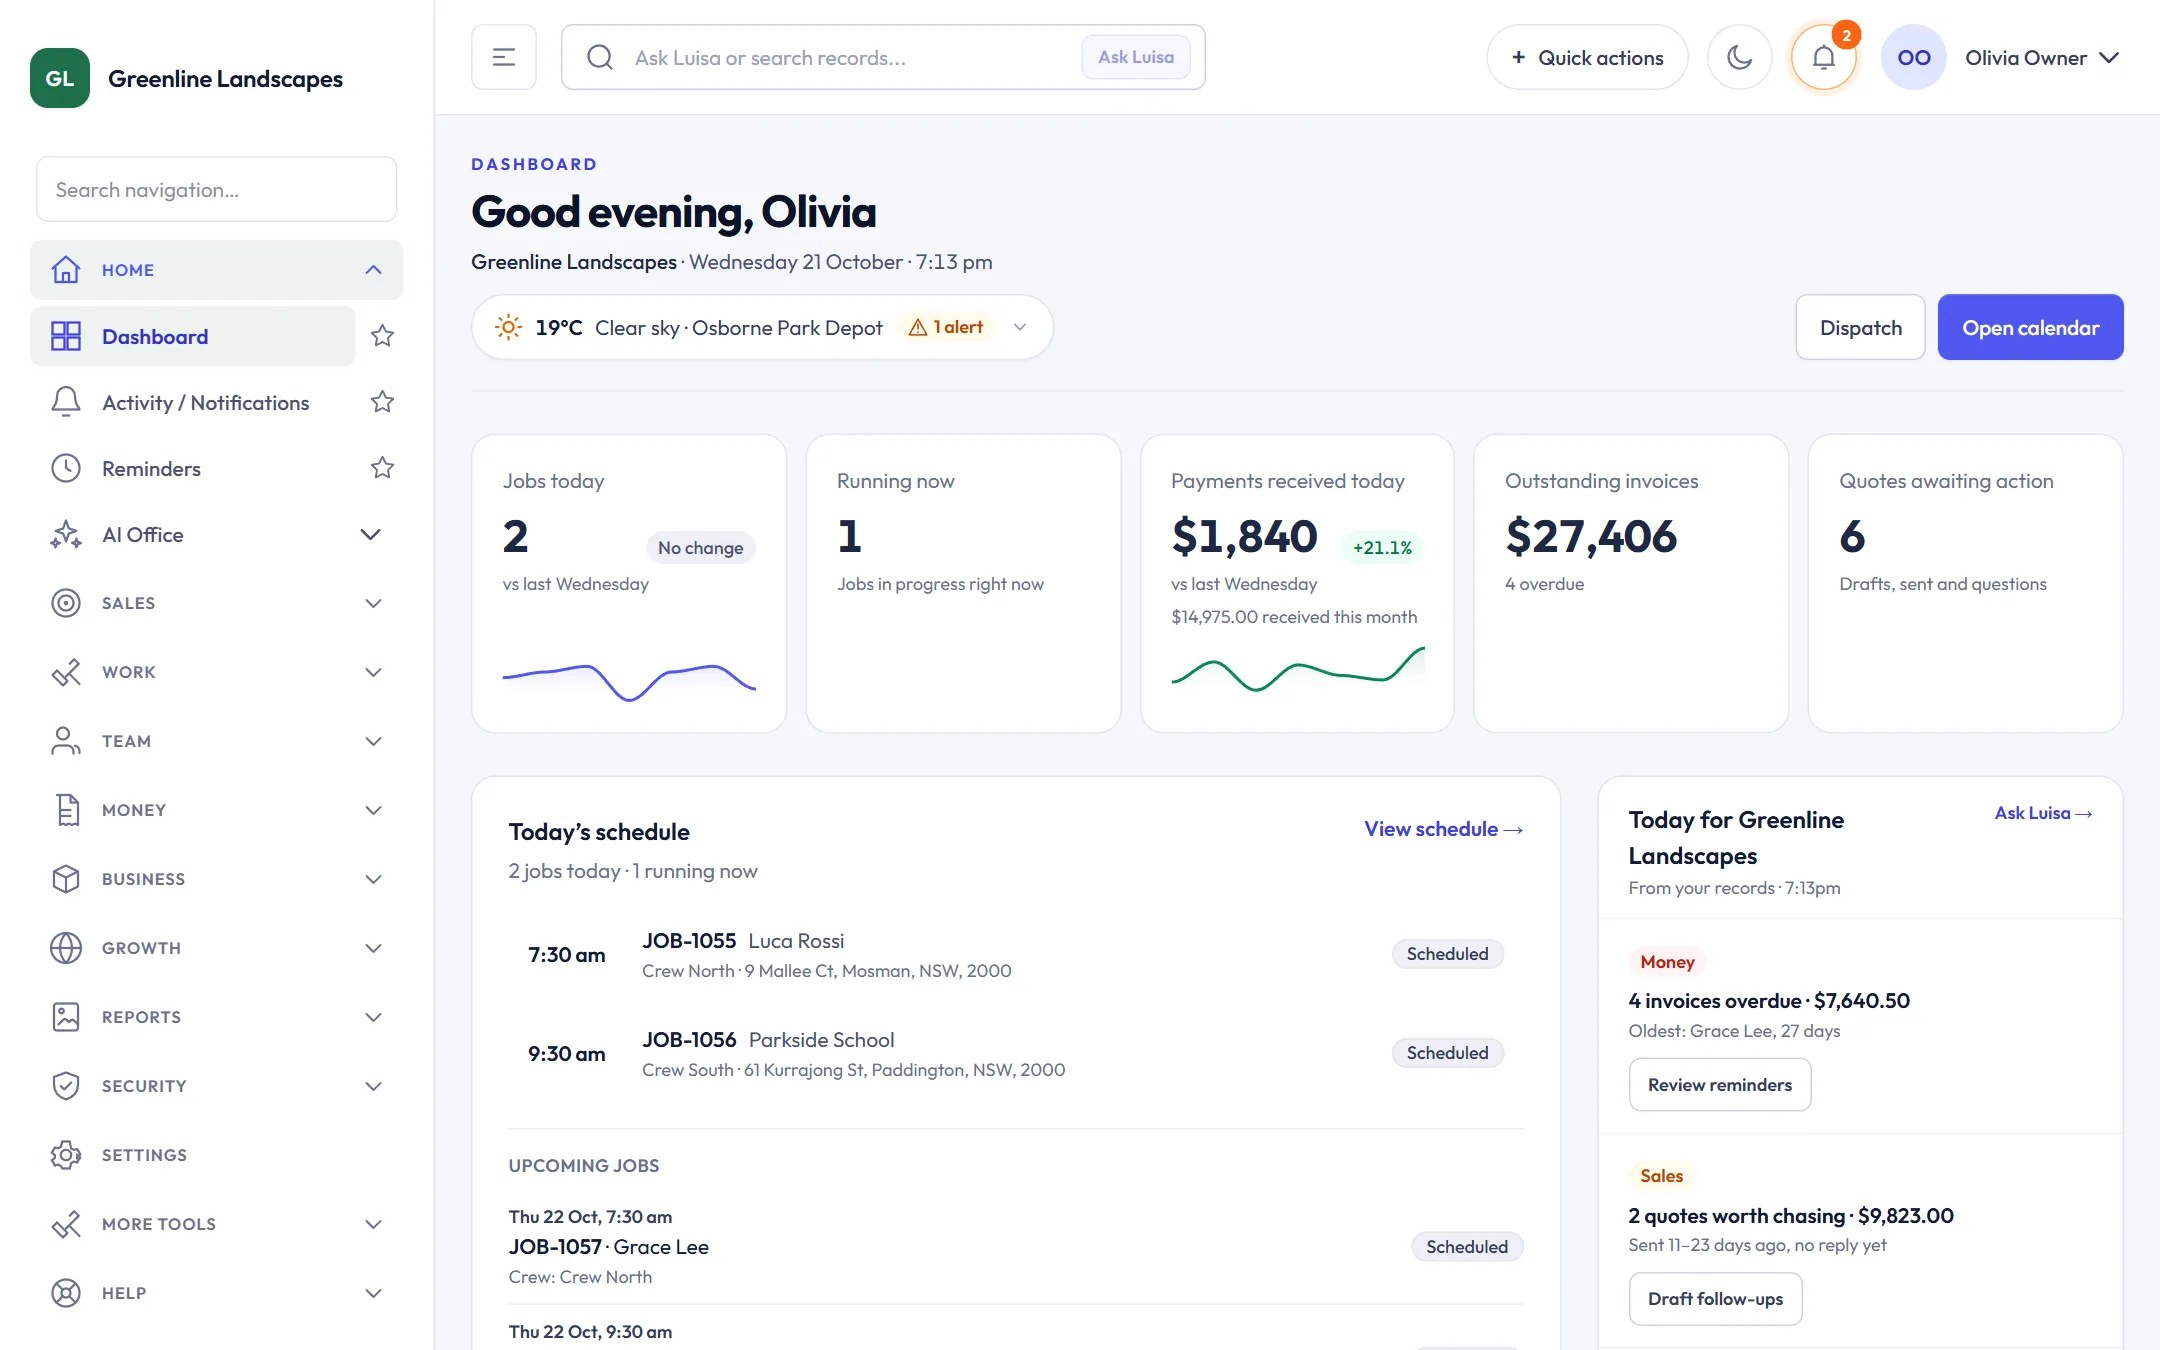
Task: Star the Activity / Notifications item
Action: click(x=382, y=402)
